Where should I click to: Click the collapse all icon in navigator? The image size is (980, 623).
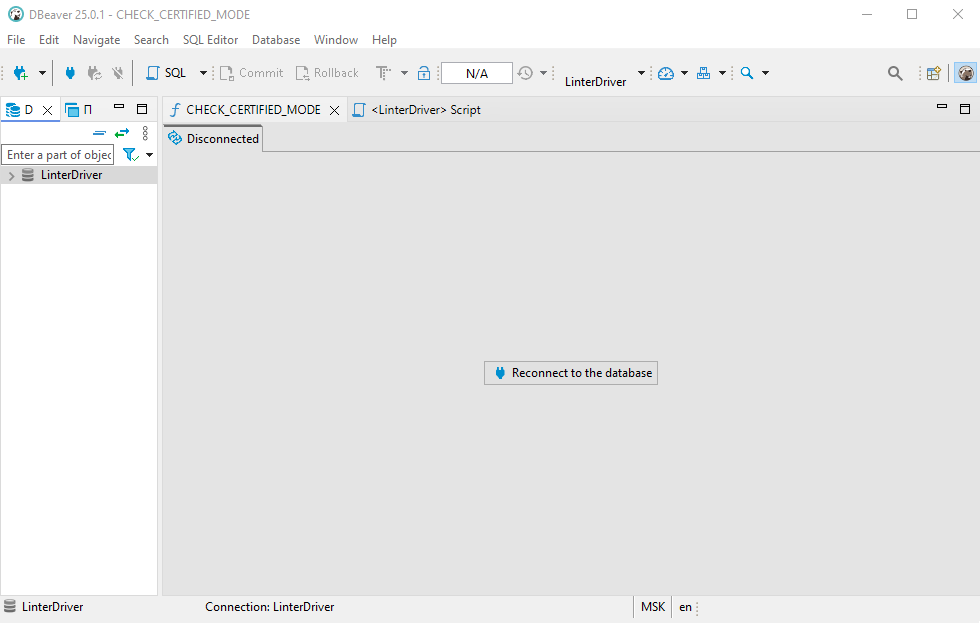[99, 133]
